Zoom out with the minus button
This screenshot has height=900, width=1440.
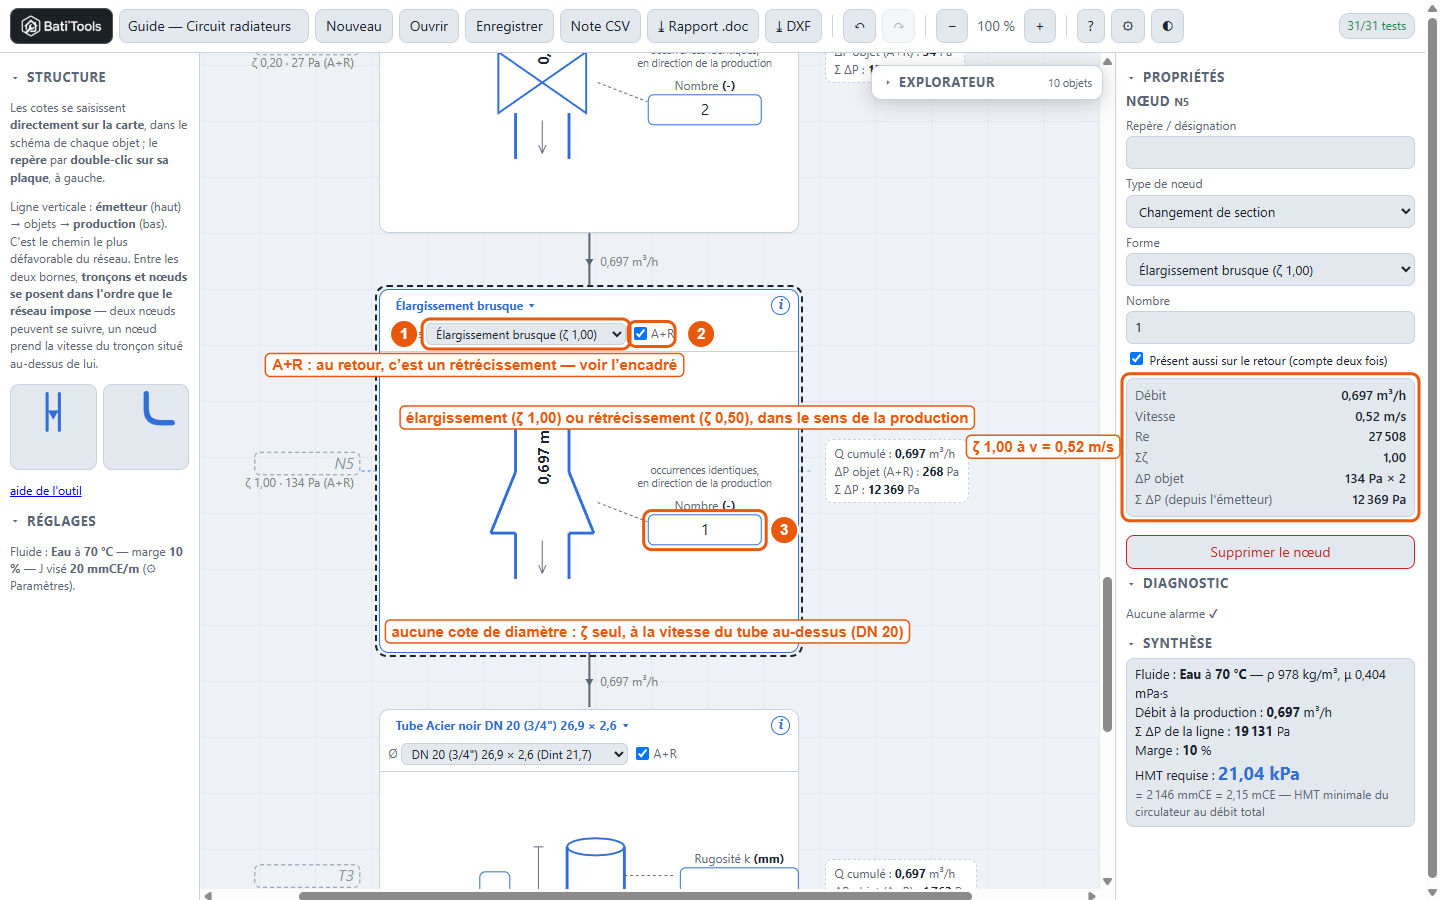pyautogui.click(x=951, y=26)
